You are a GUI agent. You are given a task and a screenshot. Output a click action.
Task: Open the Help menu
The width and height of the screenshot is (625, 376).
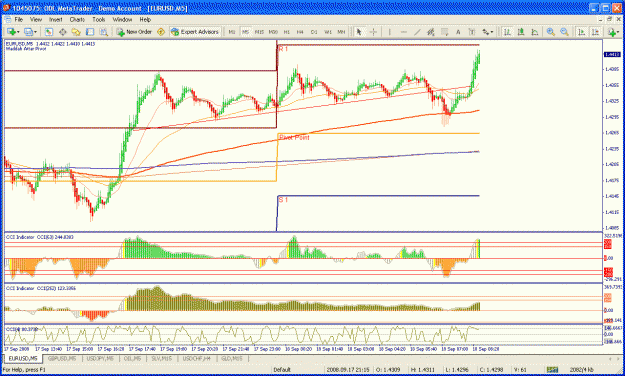(x=145, y=19)
